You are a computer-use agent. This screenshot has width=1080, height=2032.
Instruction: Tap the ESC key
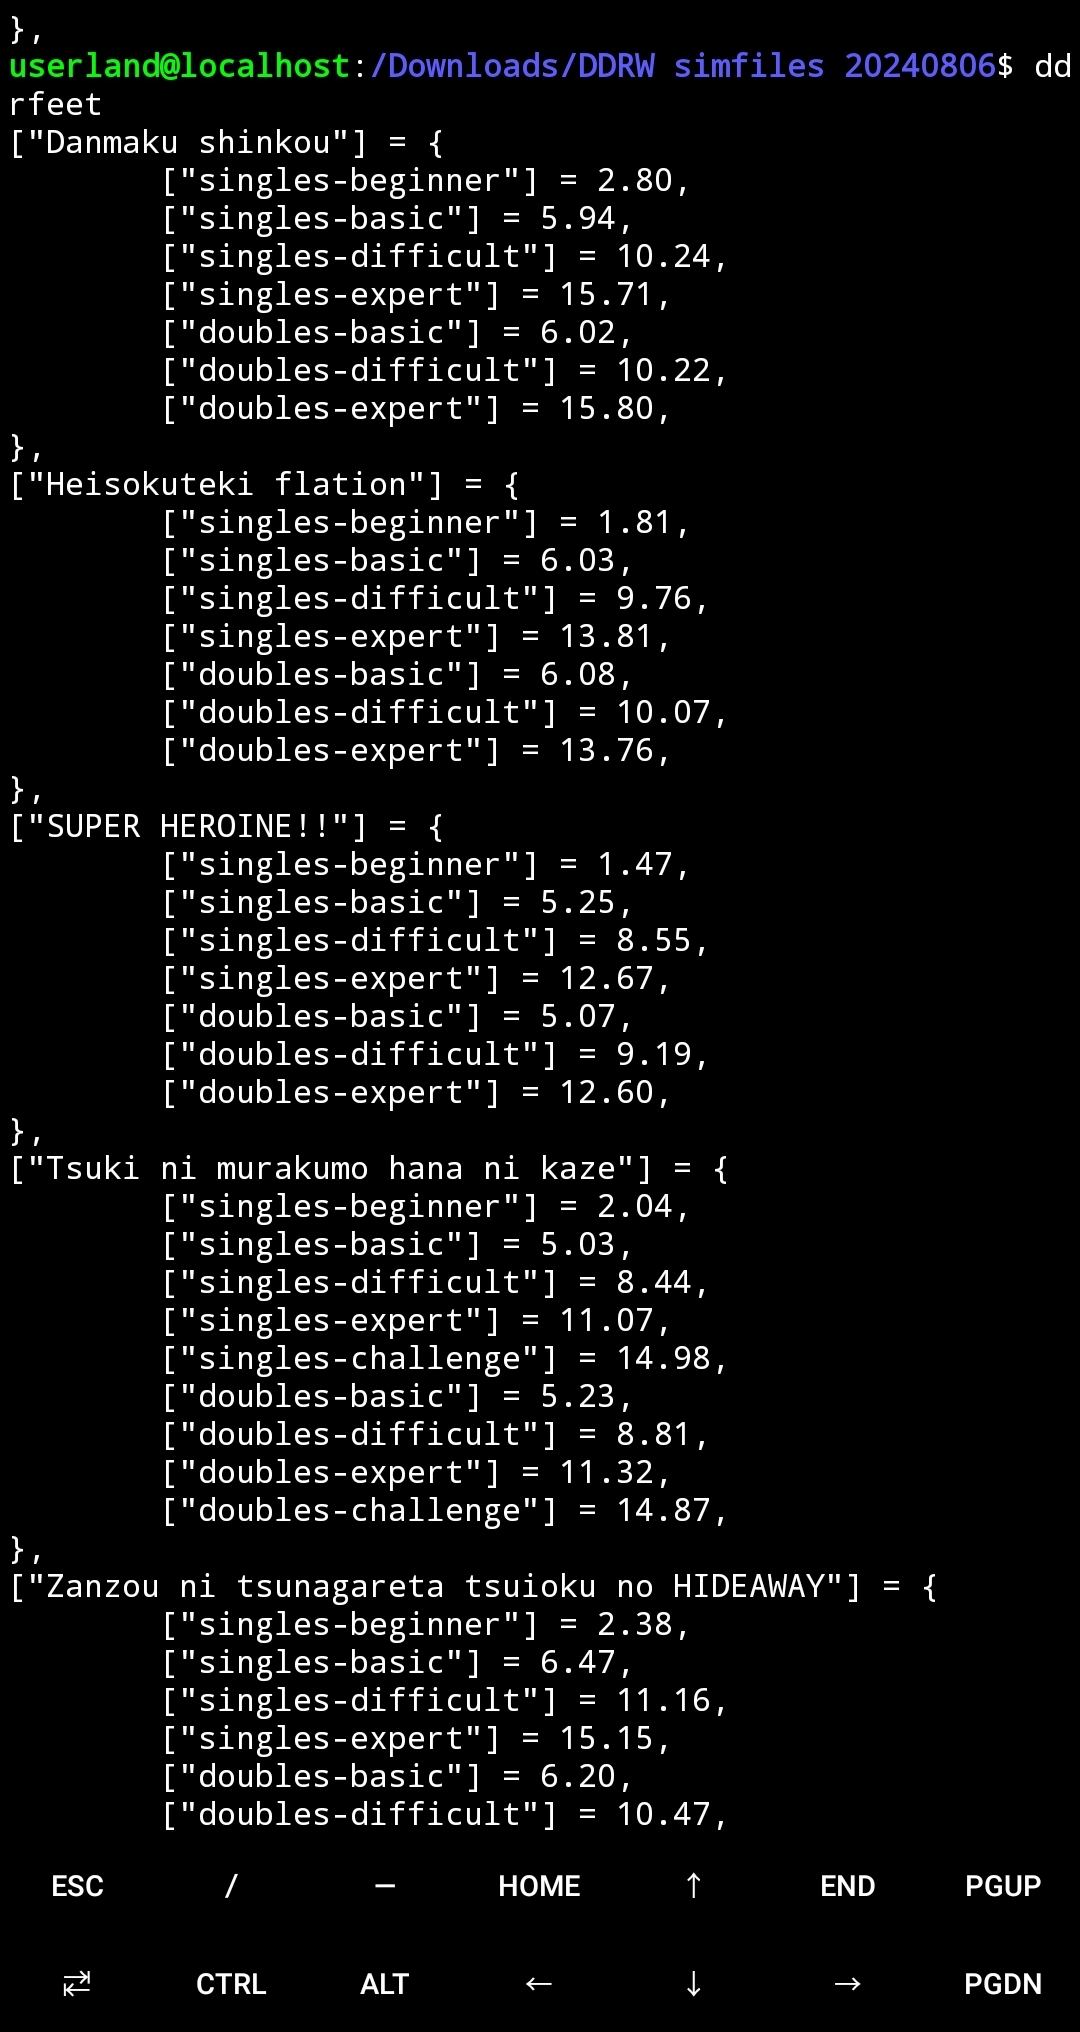pyautogui.click(x=77, y=1886)
